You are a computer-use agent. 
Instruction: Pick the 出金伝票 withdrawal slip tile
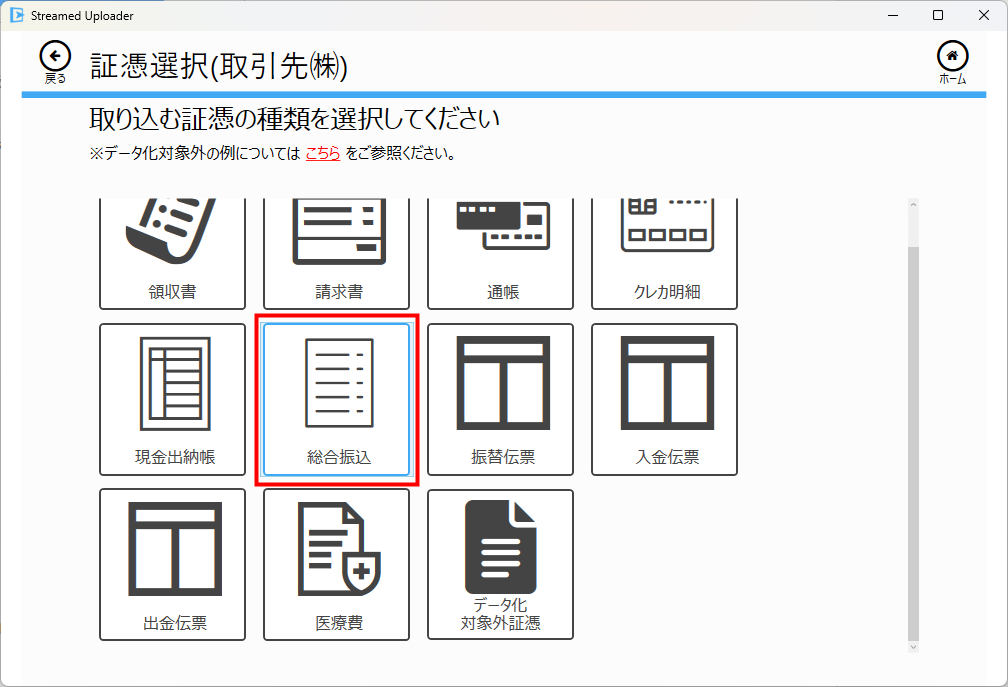click(x=172, y=564)
